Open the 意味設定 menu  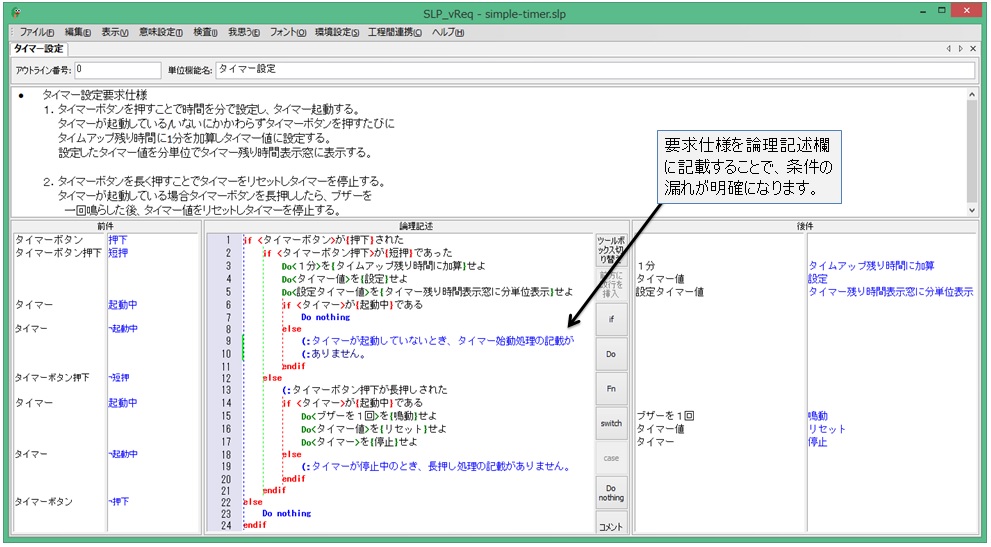[161, 32]
